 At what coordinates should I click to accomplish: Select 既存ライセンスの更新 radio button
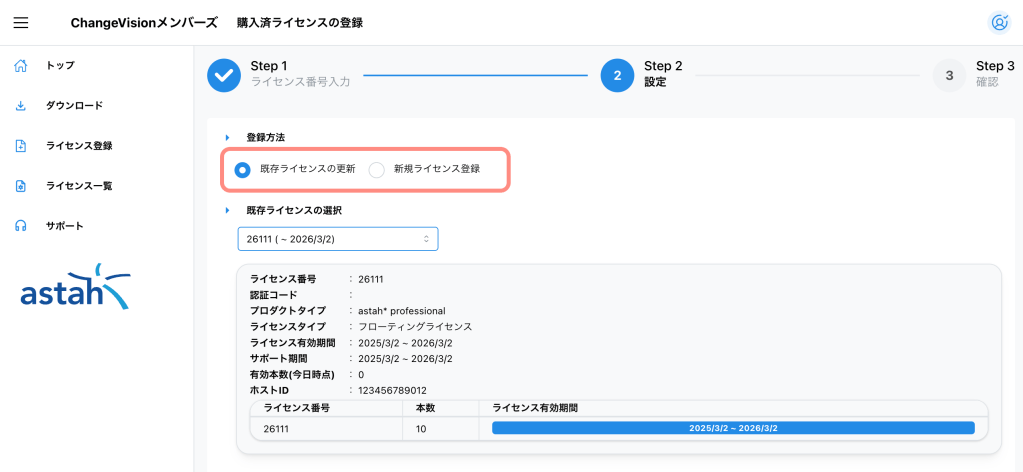[242, 170]
